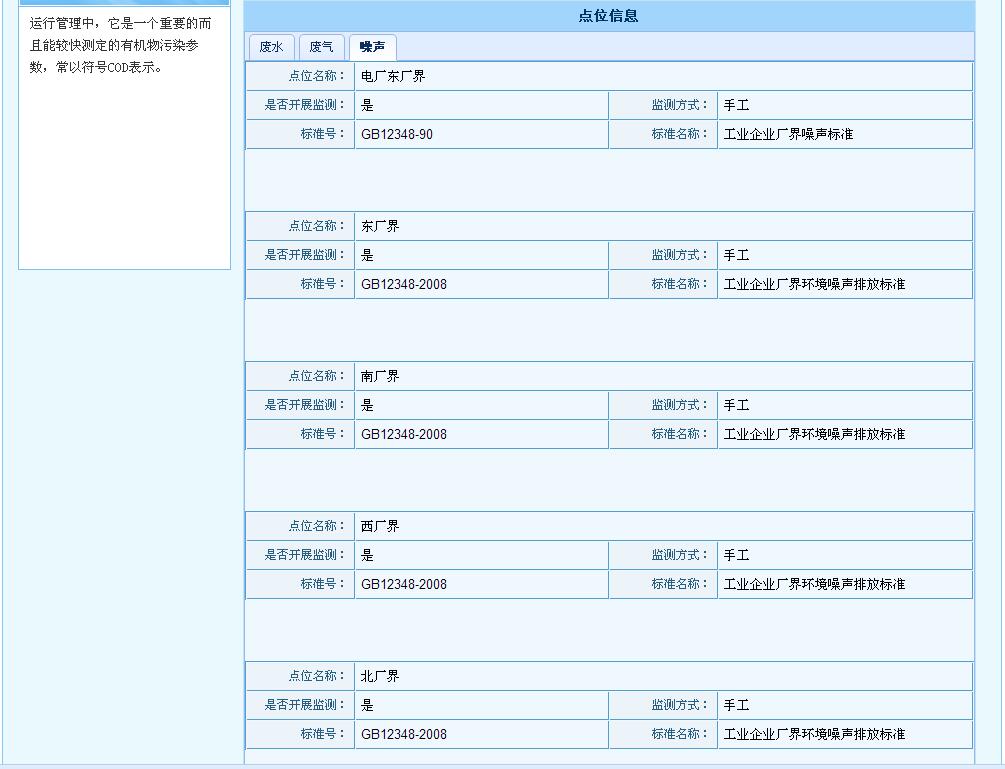
Task: Click 工业企业厂界环境噪声排放标准 for 西厂界
Action: click(816, 583)
